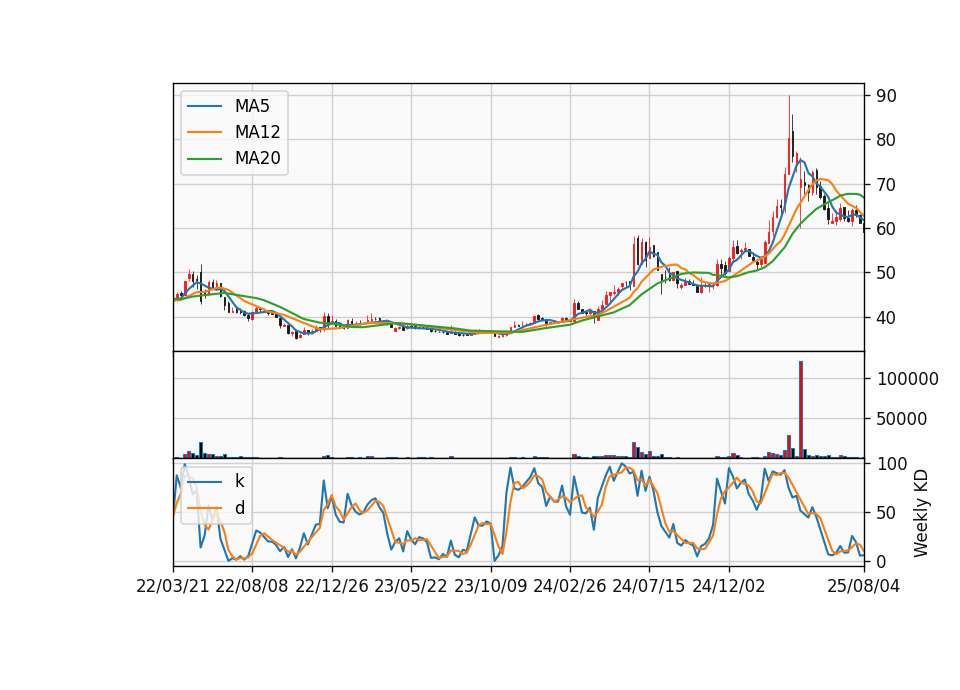960x690 pixels.
Task: Click the 50000 volume axis label
Action: pos(902,419)
